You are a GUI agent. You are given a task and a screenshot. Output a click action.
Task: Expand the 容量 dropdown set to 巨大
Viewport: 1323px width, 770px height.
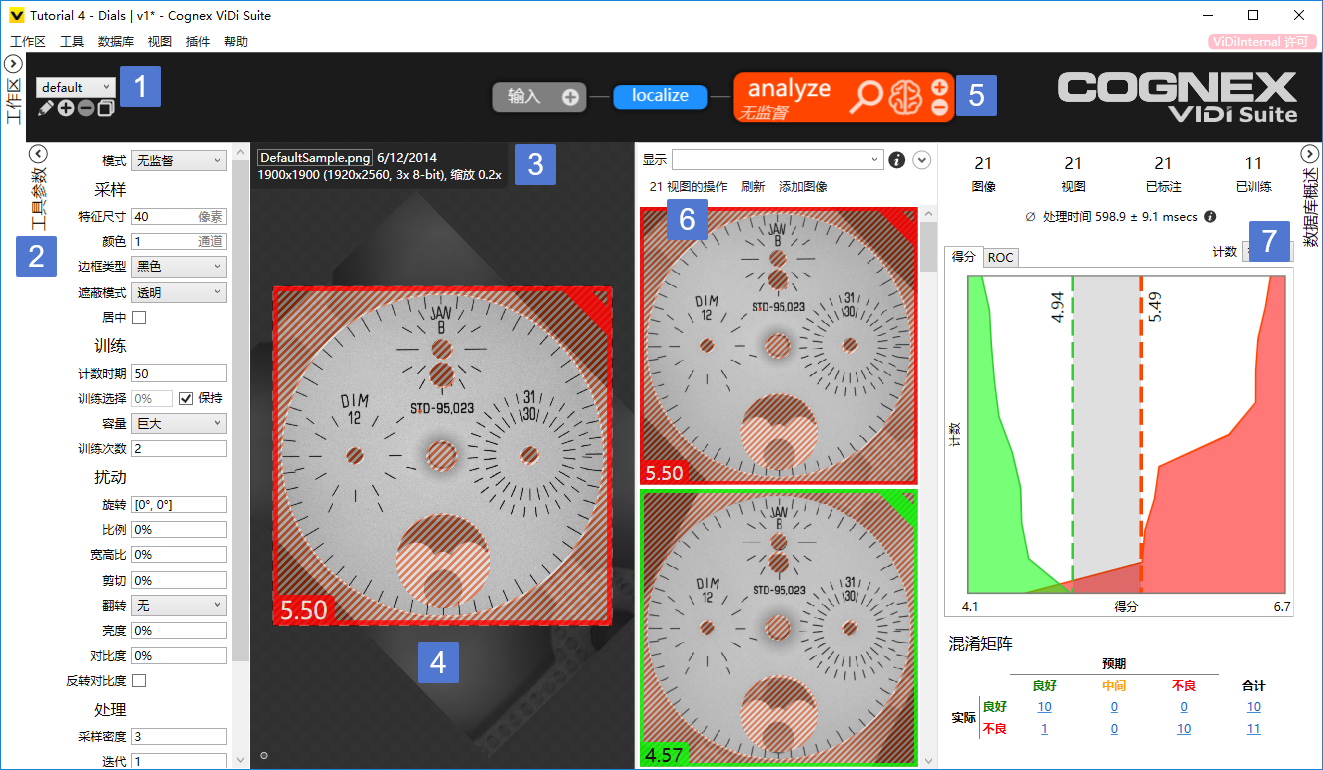click(179, 424)
